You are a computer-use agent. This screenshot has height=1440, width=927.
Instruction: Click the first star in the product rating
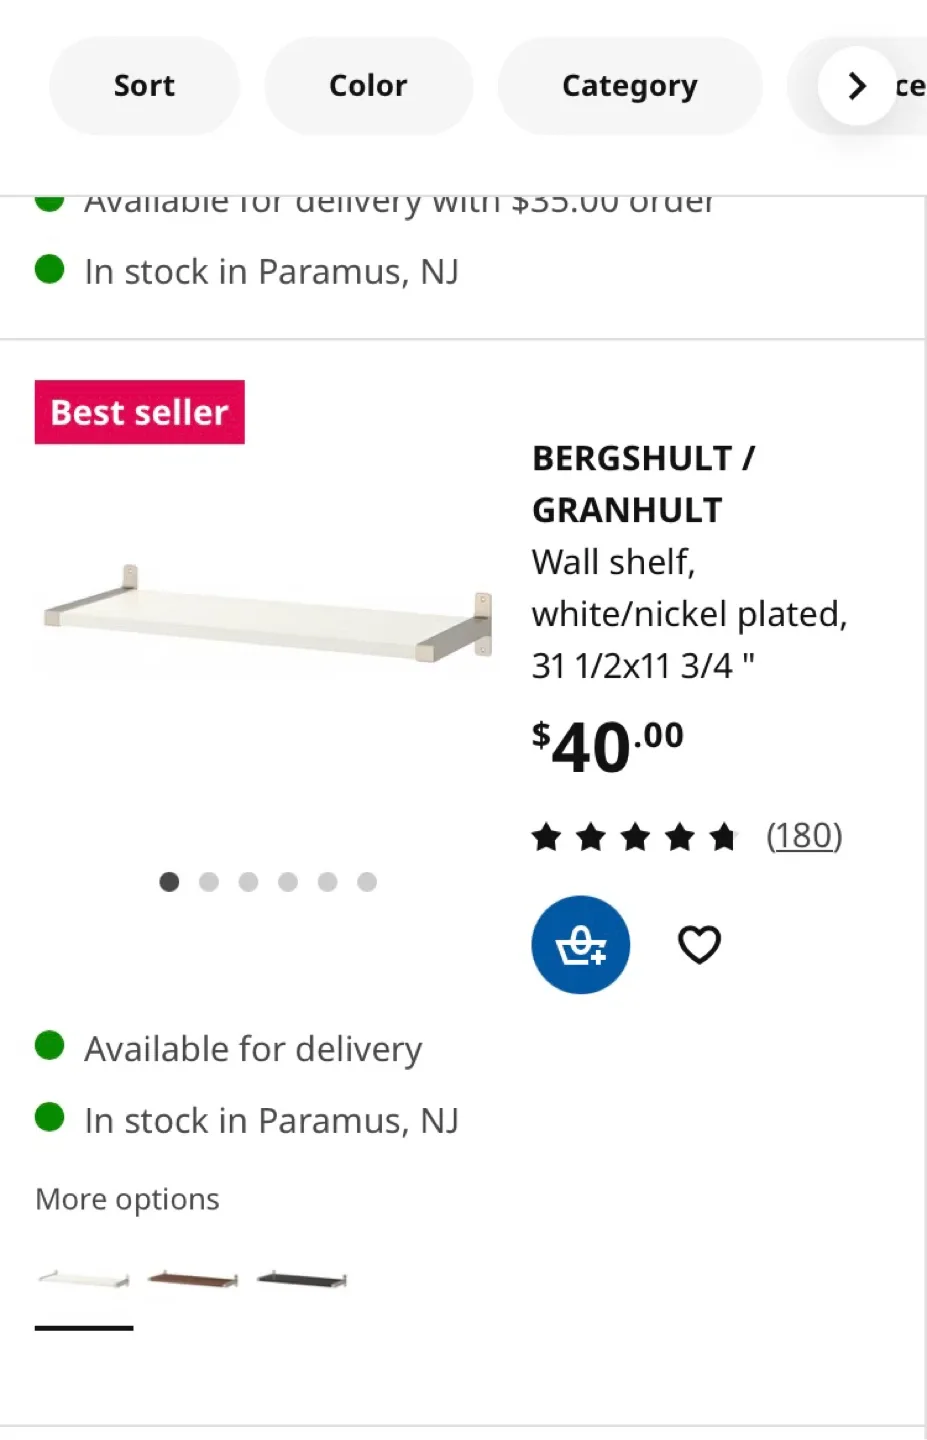coord(546,836)
